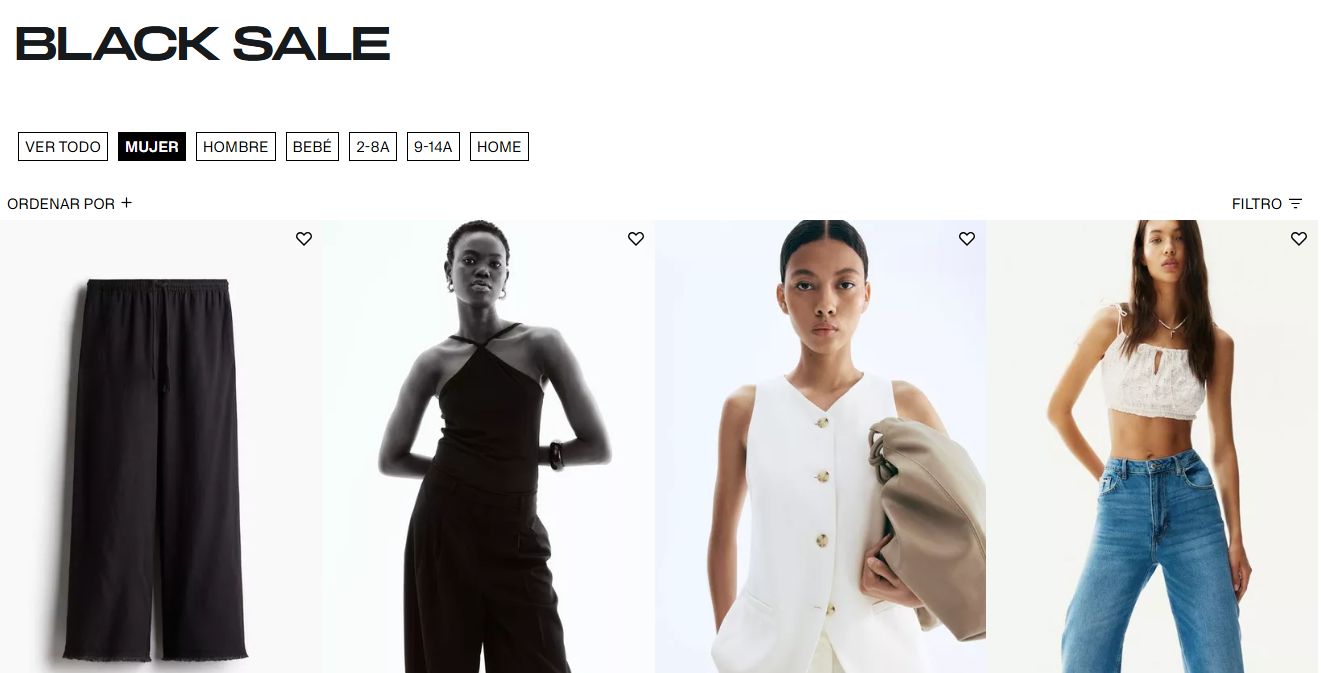Expand the ORDENAR POR sorting options
The width and height of the screenshot is (1321, 673).
(69, 204)
